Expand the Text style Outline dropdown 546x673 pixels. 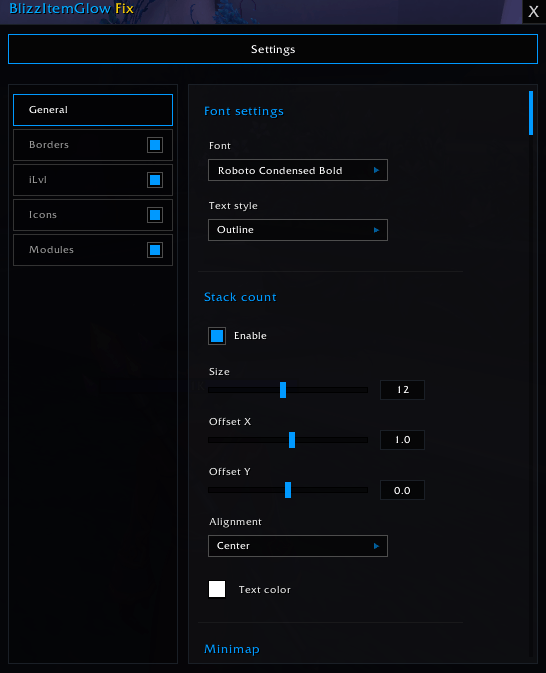tap(298, 230)
